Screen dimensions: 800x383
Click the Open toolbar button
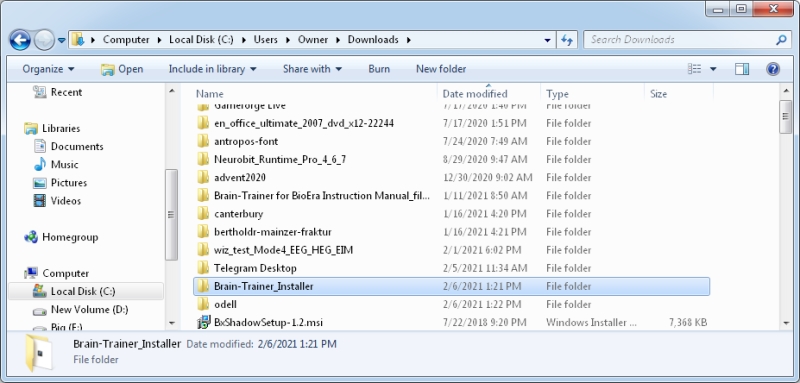pyautogui.click(x=122, y=69)
